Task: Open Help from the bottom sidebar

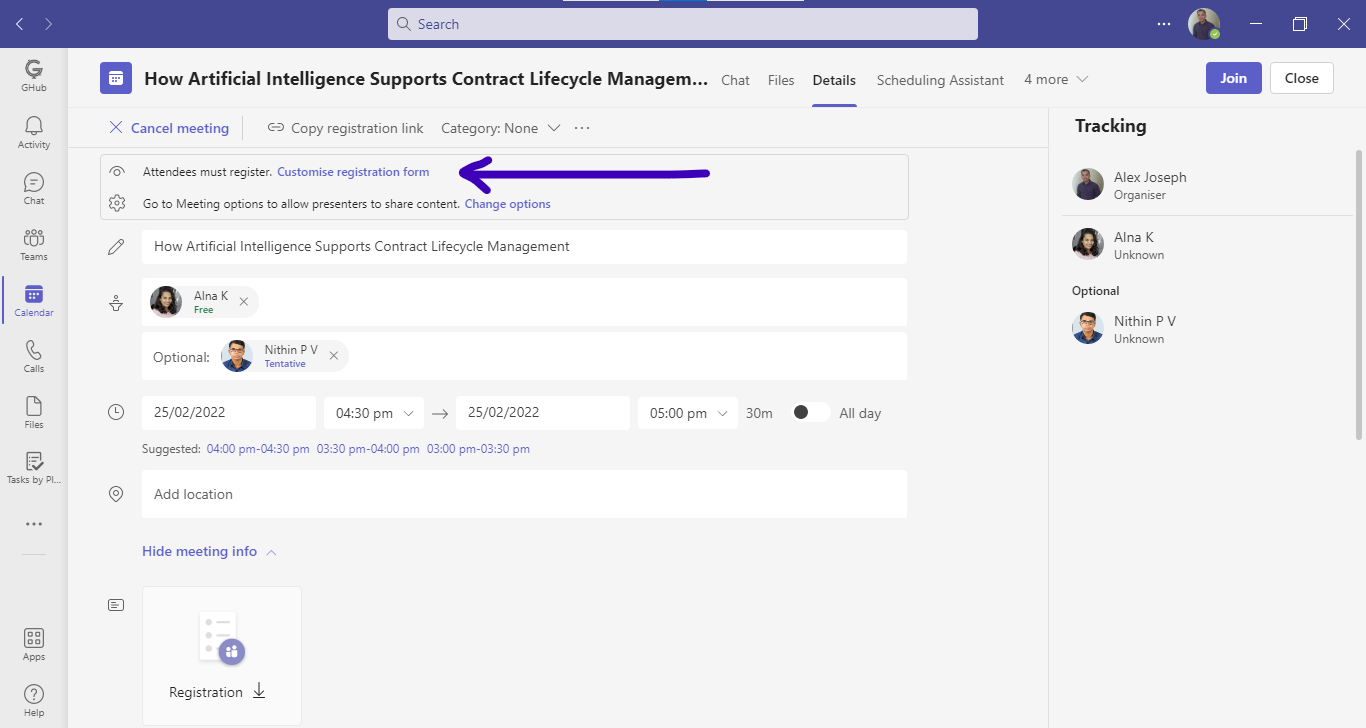Action: point(33,698)
